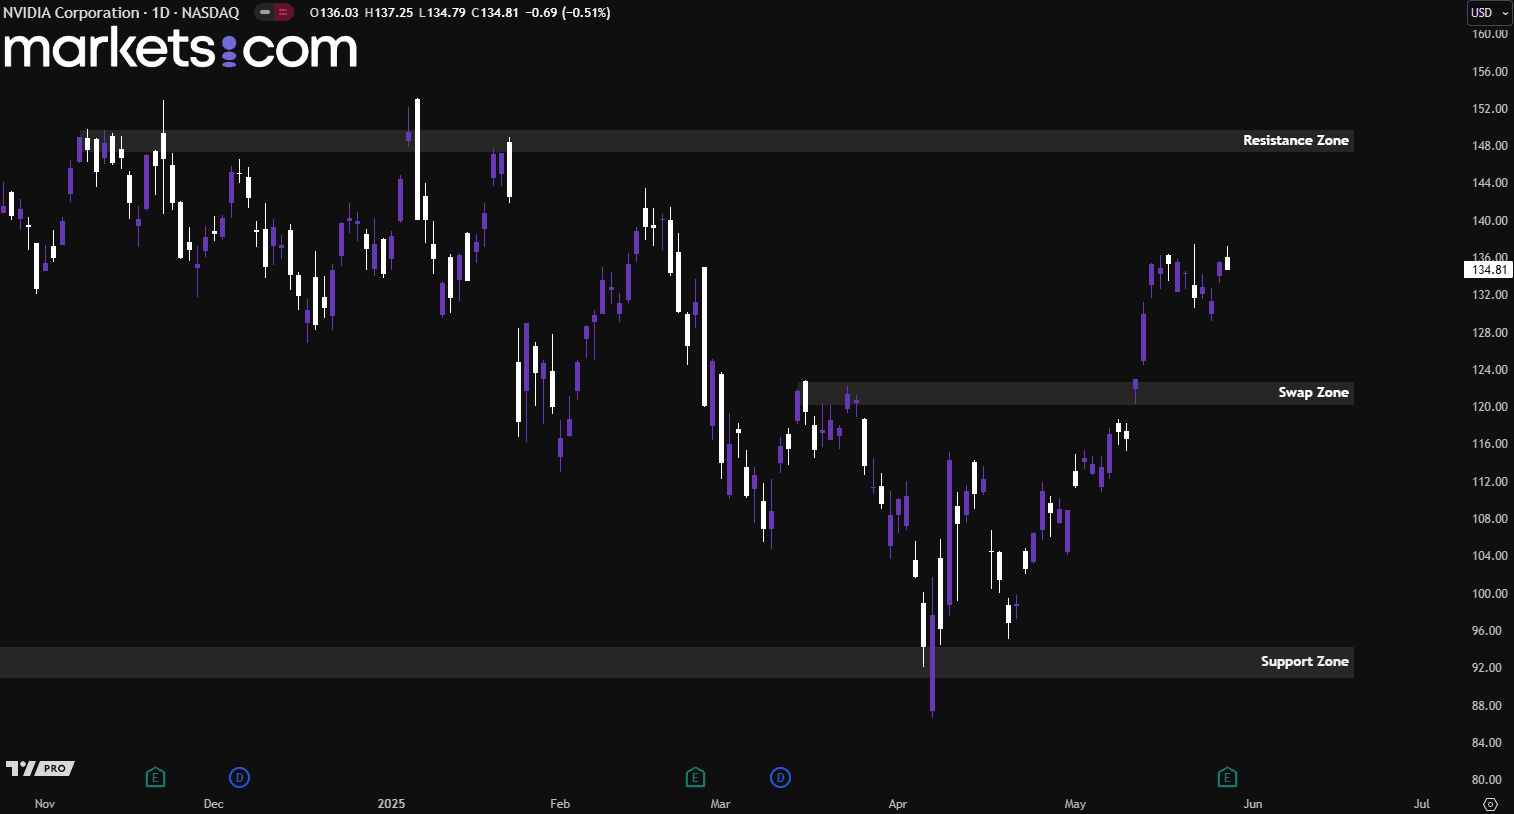Open the dividend marker between Mar and Apr

pos(780,777)
